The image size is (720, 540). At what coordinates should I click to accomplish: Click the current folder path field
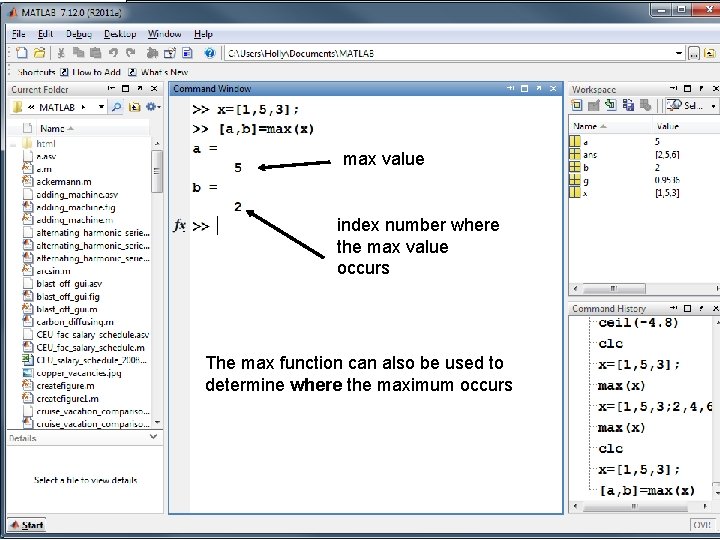pyautogui.click(x=450, y=54)
